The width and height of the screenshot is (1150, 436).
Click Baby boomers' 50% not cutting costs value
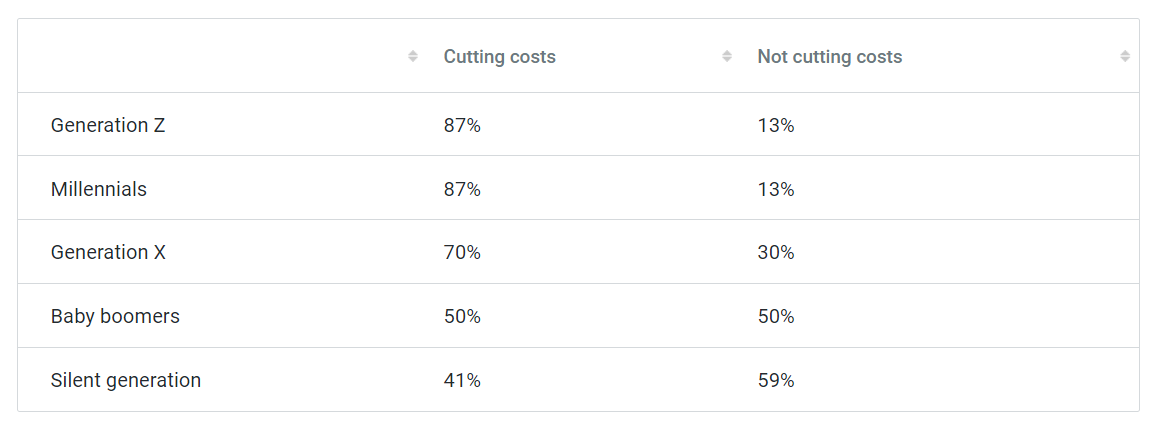coord(775,316)
